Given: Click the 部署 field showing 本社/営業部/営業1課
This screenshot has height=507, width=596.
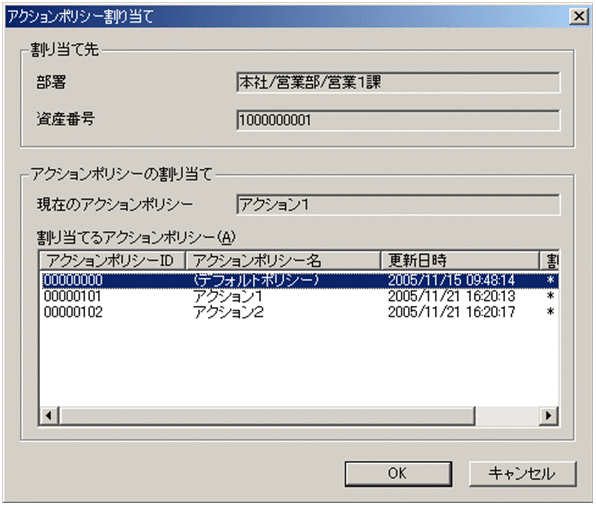Looking at the screenshot, I should 398,82.
